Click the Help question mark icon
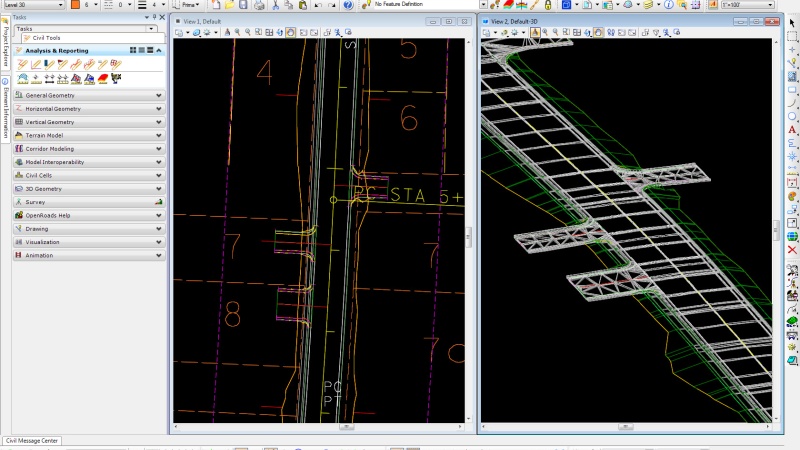Screen dimensions: 800x450 [x=347, y=5]
